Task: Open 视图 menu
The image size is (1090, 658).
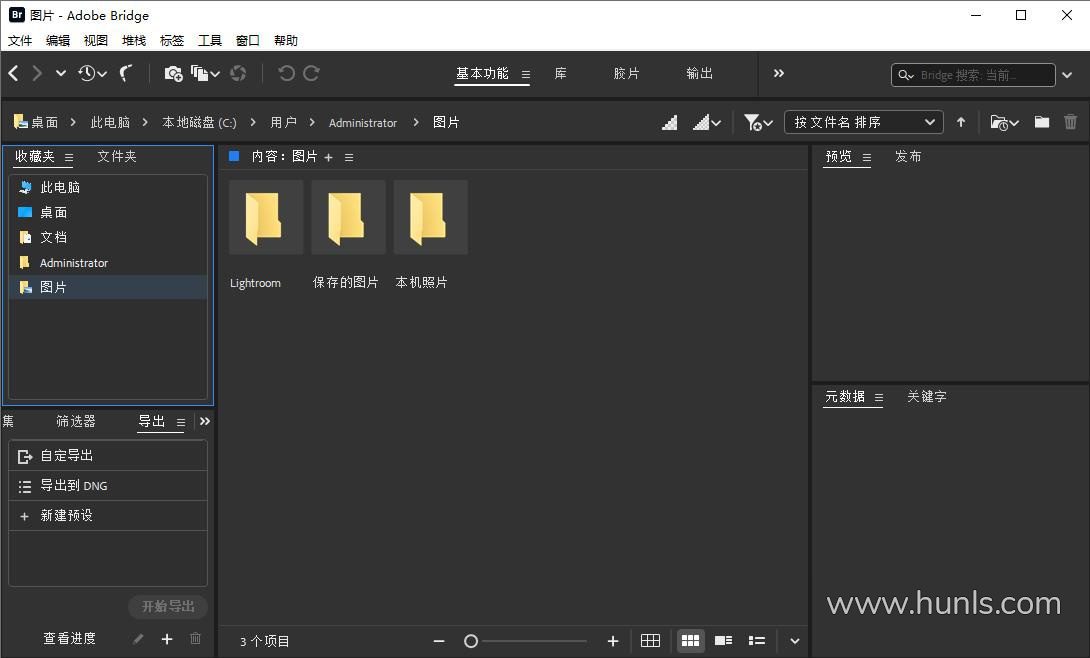Action: click(x=96, y=40)
